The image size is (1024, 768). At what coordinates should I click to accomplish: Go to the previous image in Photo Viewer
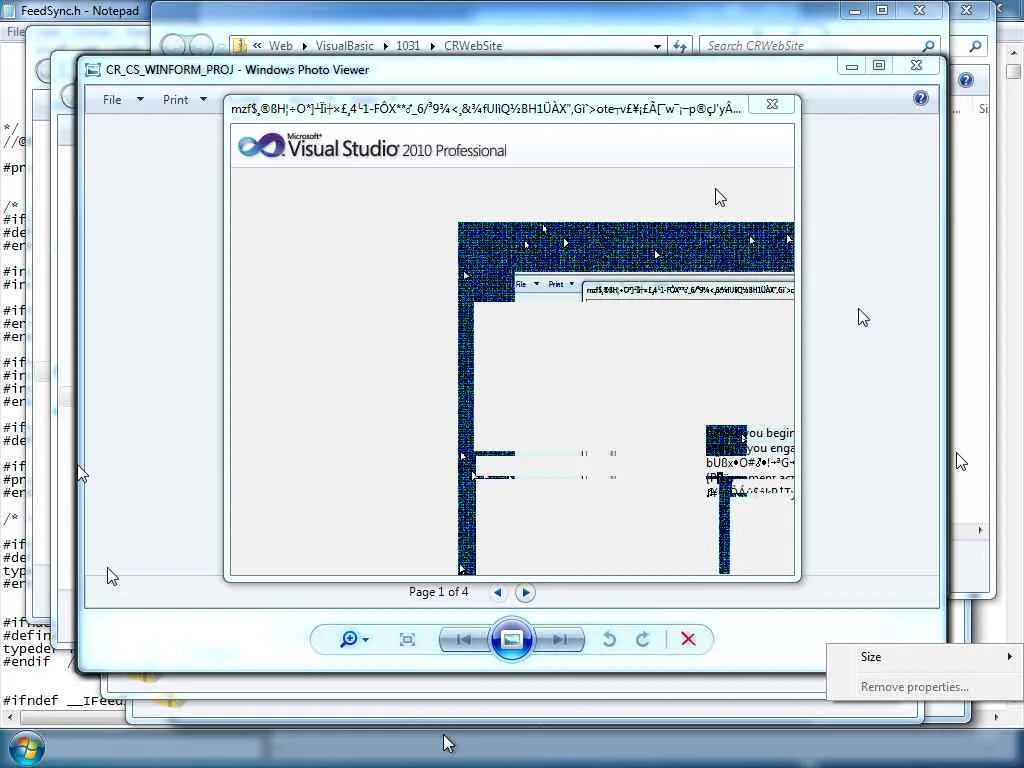tap(464, 639)
